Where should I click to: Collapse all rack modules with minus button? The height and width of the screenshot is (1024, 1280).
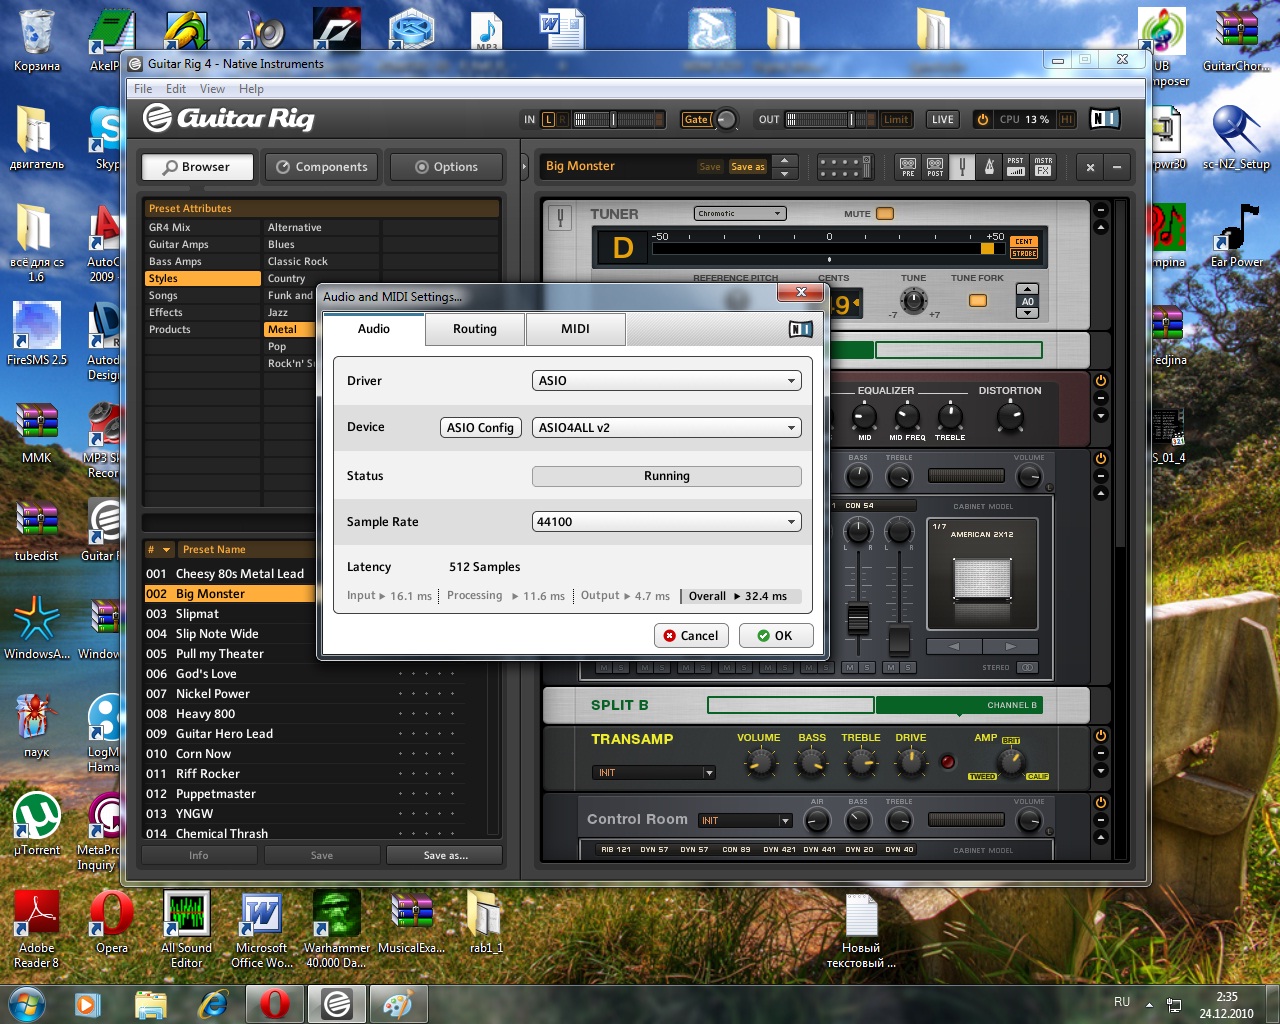pos(1117,167)
